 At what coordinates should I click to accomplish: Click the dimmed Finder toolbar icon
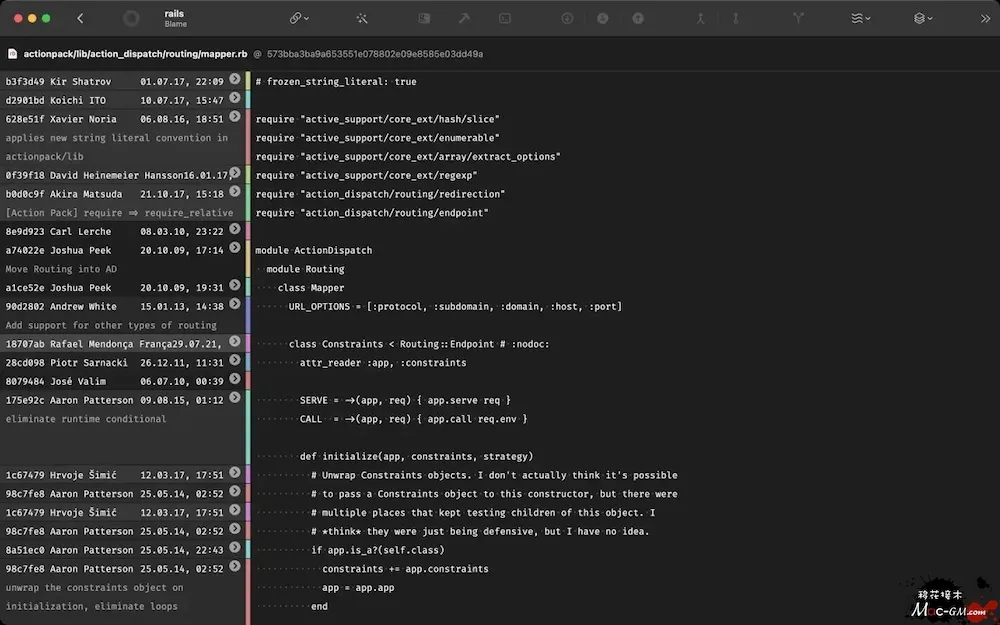(424, 18)
